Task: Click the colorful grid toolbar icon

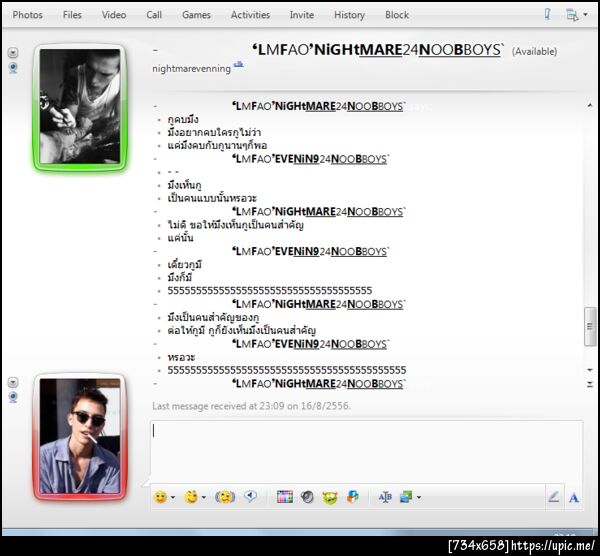Action: tap(285, 497)
